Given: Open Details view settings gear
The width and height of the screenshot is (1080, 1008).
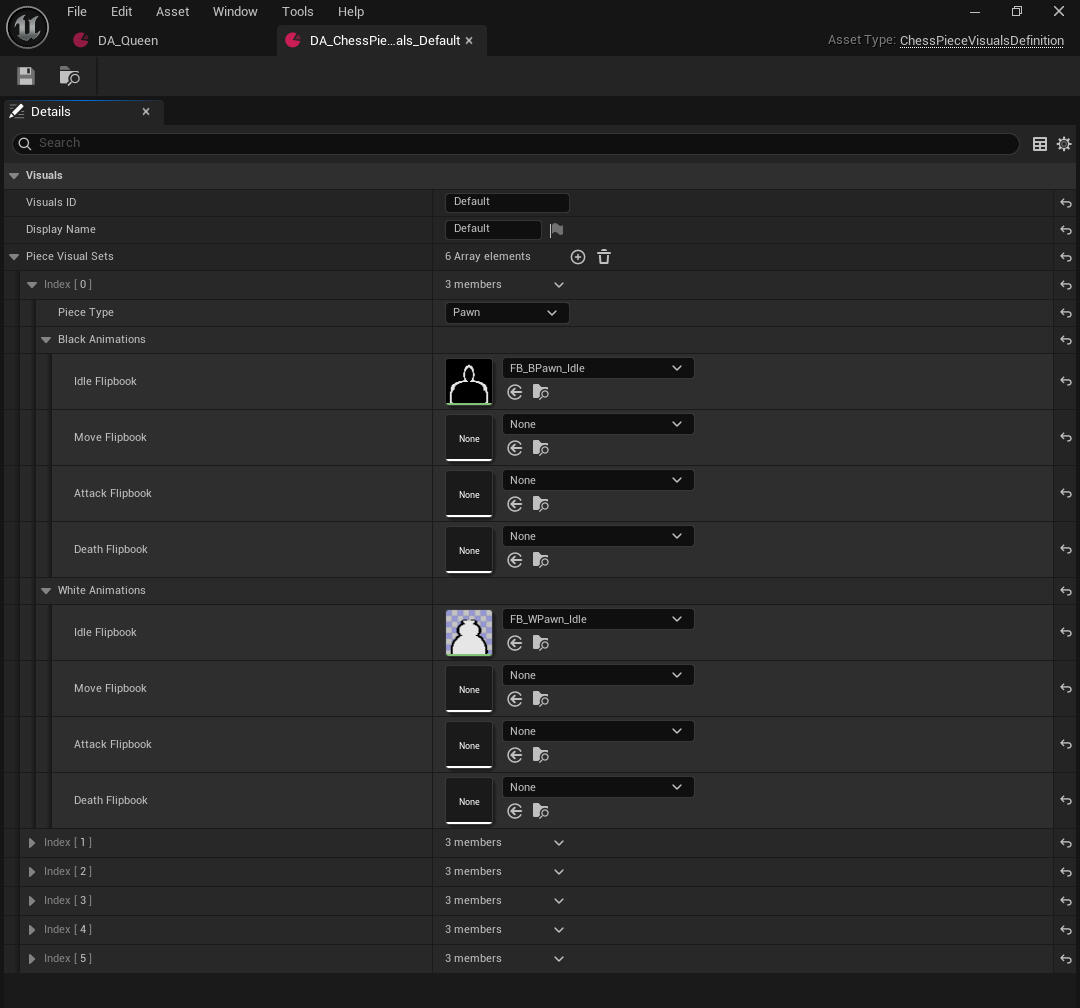Looking at the screenshot, I should (x=1063, y=143).
